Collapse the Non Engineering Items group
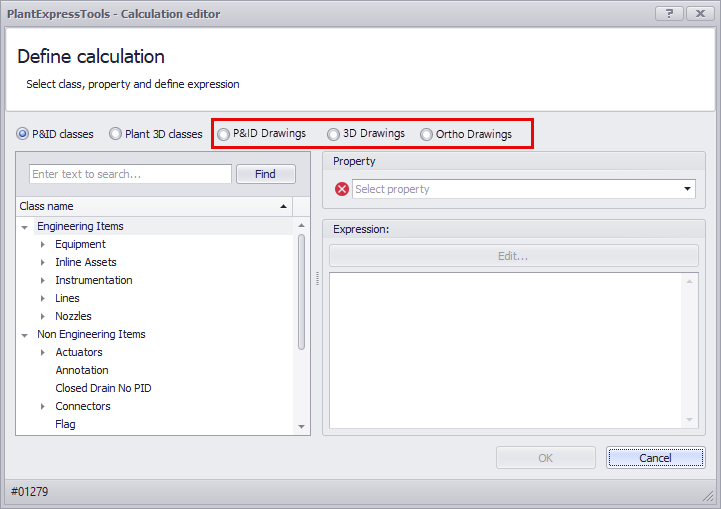 25,335
